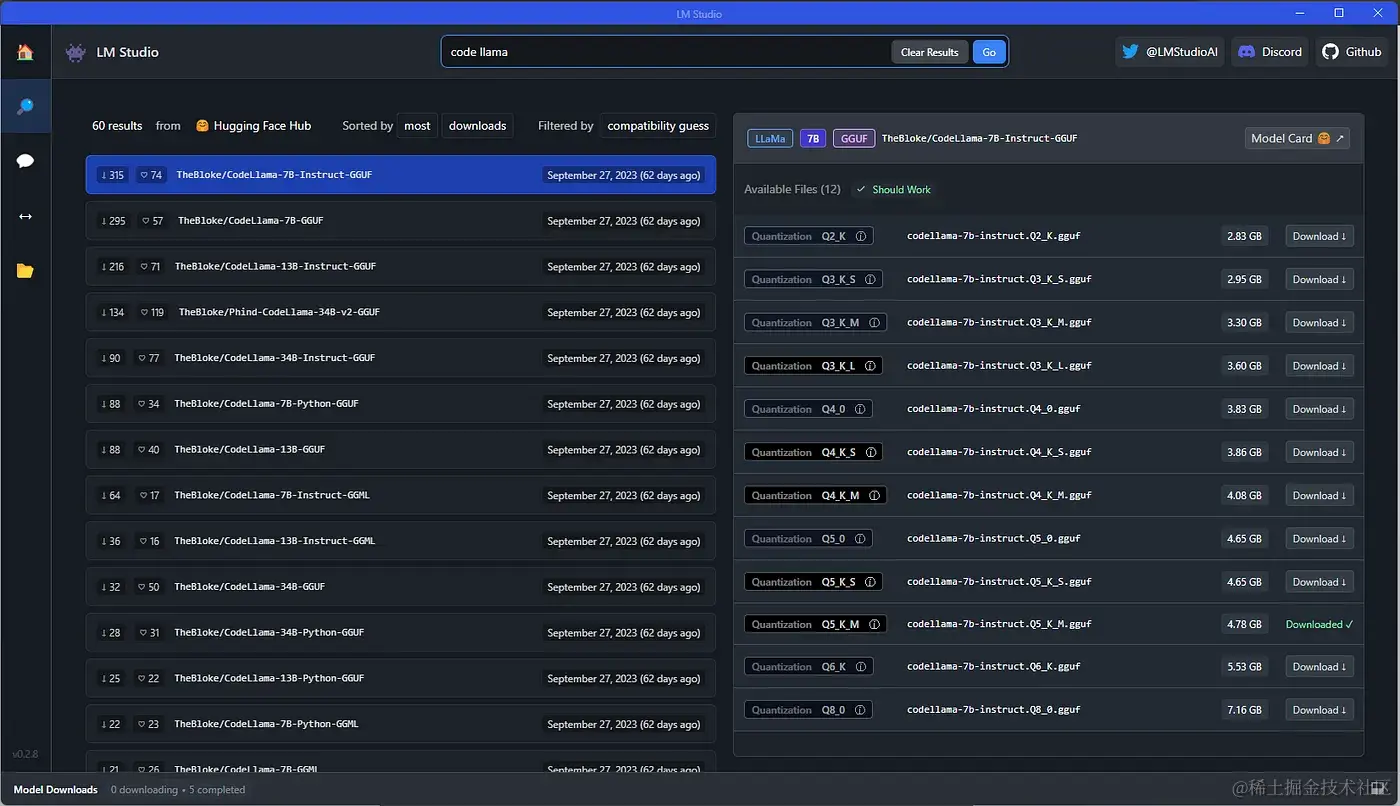This screenshot has width=1400, height=806.
Task: Download the Q5_K_S.gguf file
Action: [1319, 582]
